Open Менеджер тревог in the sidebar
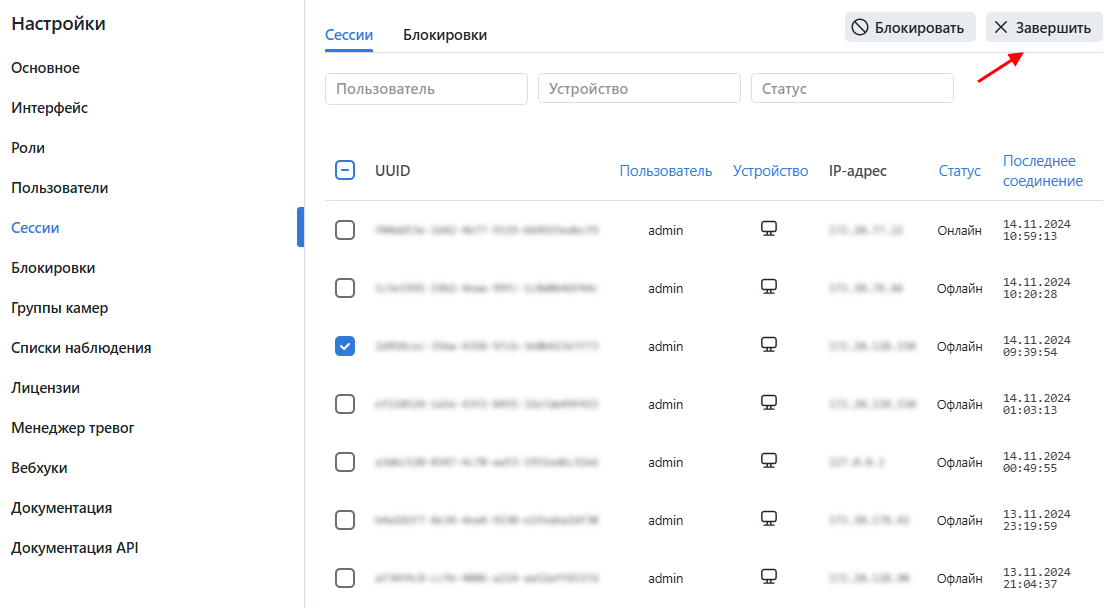1120x608 pixels. [73, 428]
